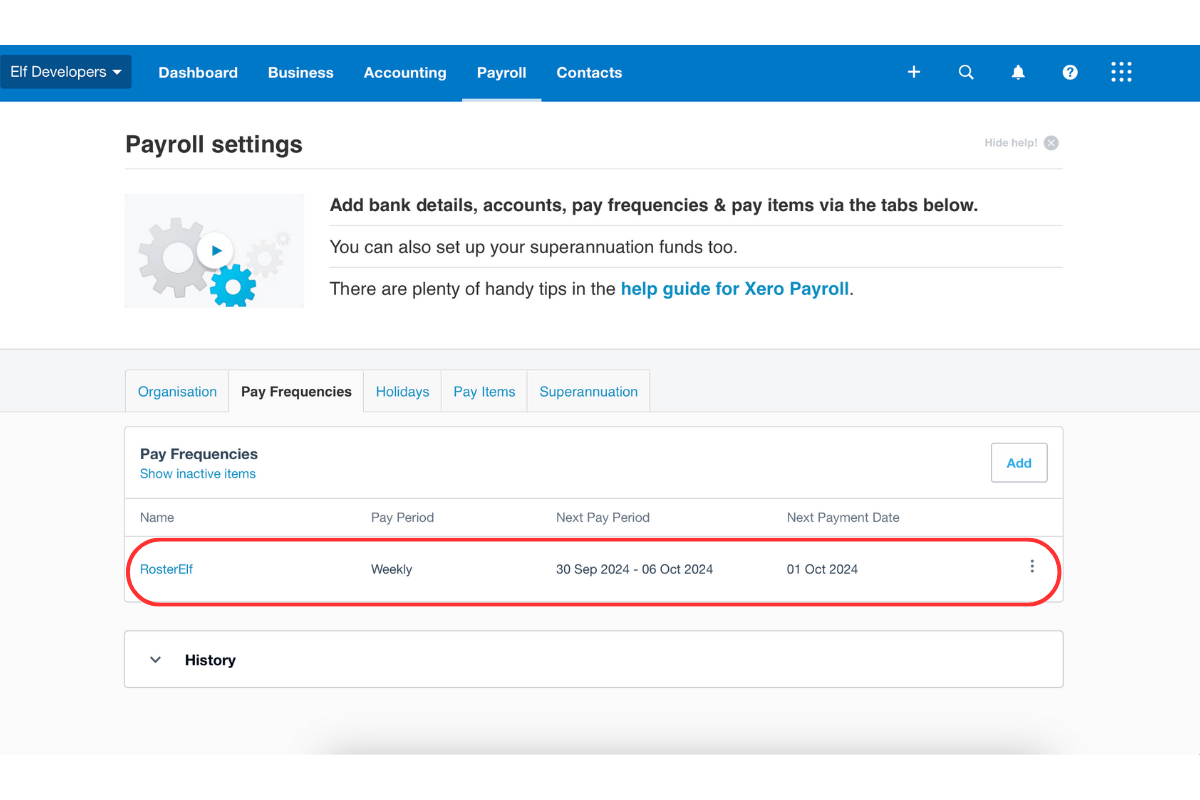
Task: Open notifications via the bell icon
Action: click(x=1018, y=72)
